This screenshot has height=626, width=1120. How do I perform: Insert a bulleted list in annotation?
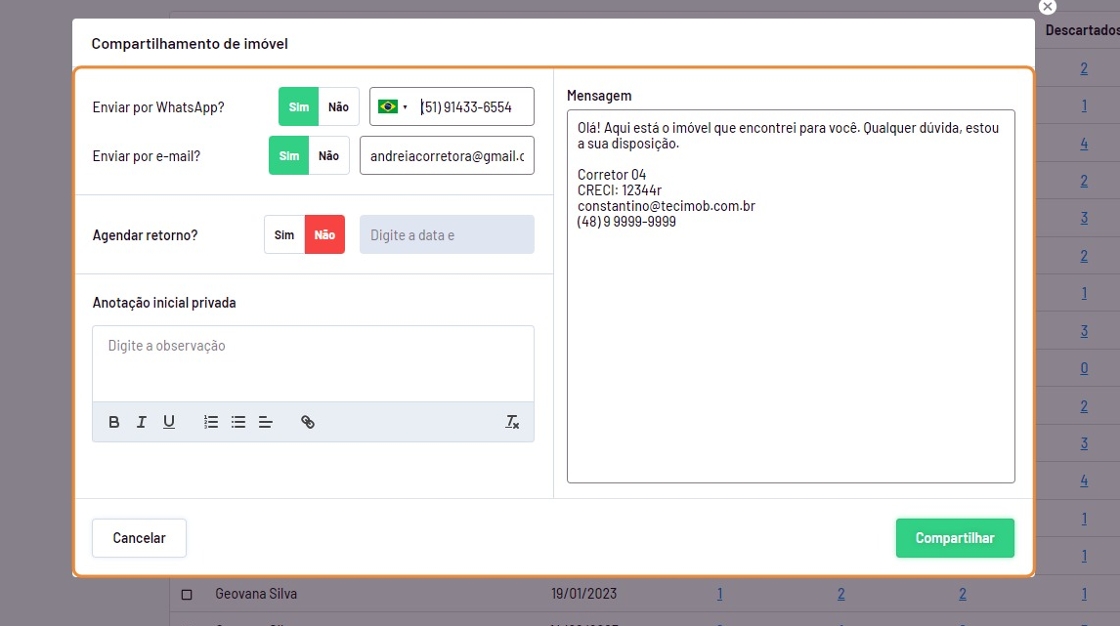(238, 422)
